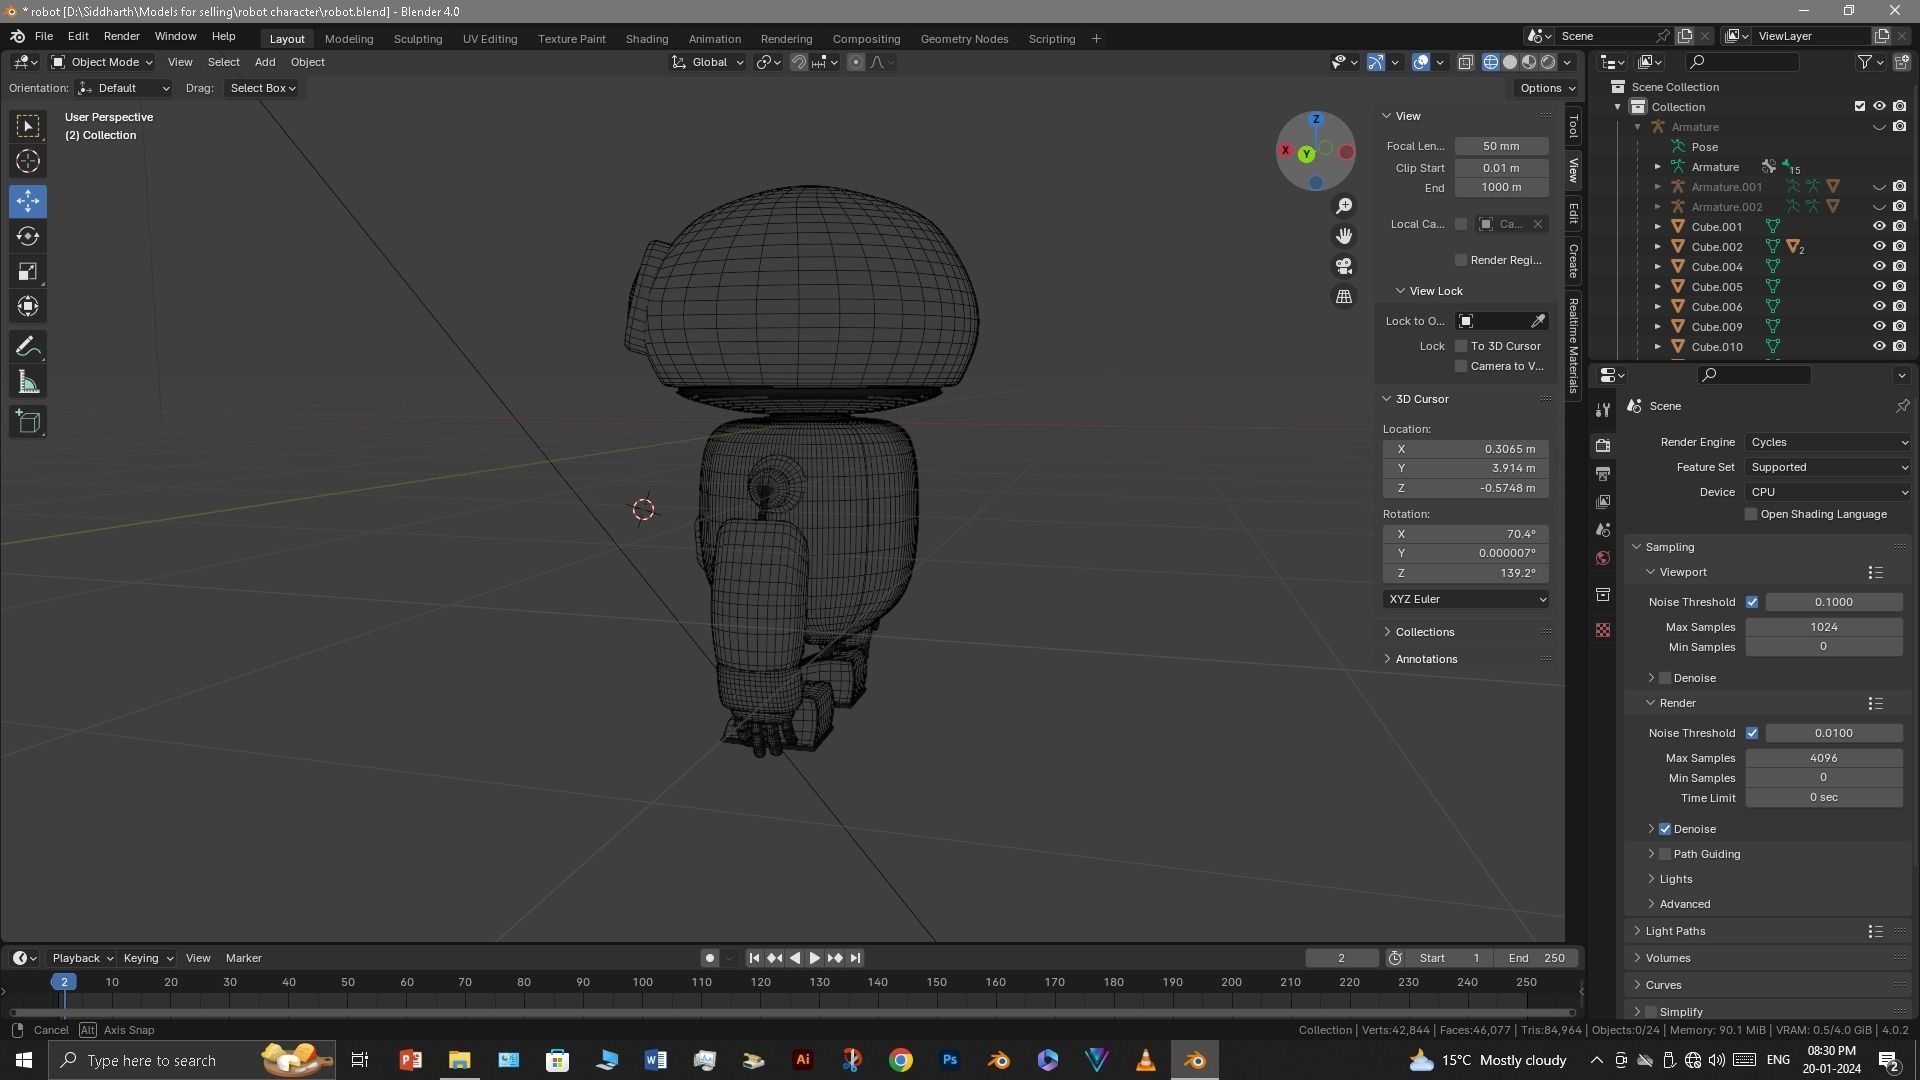Image resolution: width=1920 pixels, height=1080 pixels.
Task: Open the XYZ Euler rotation dropdown
Action: point(1466,599)
